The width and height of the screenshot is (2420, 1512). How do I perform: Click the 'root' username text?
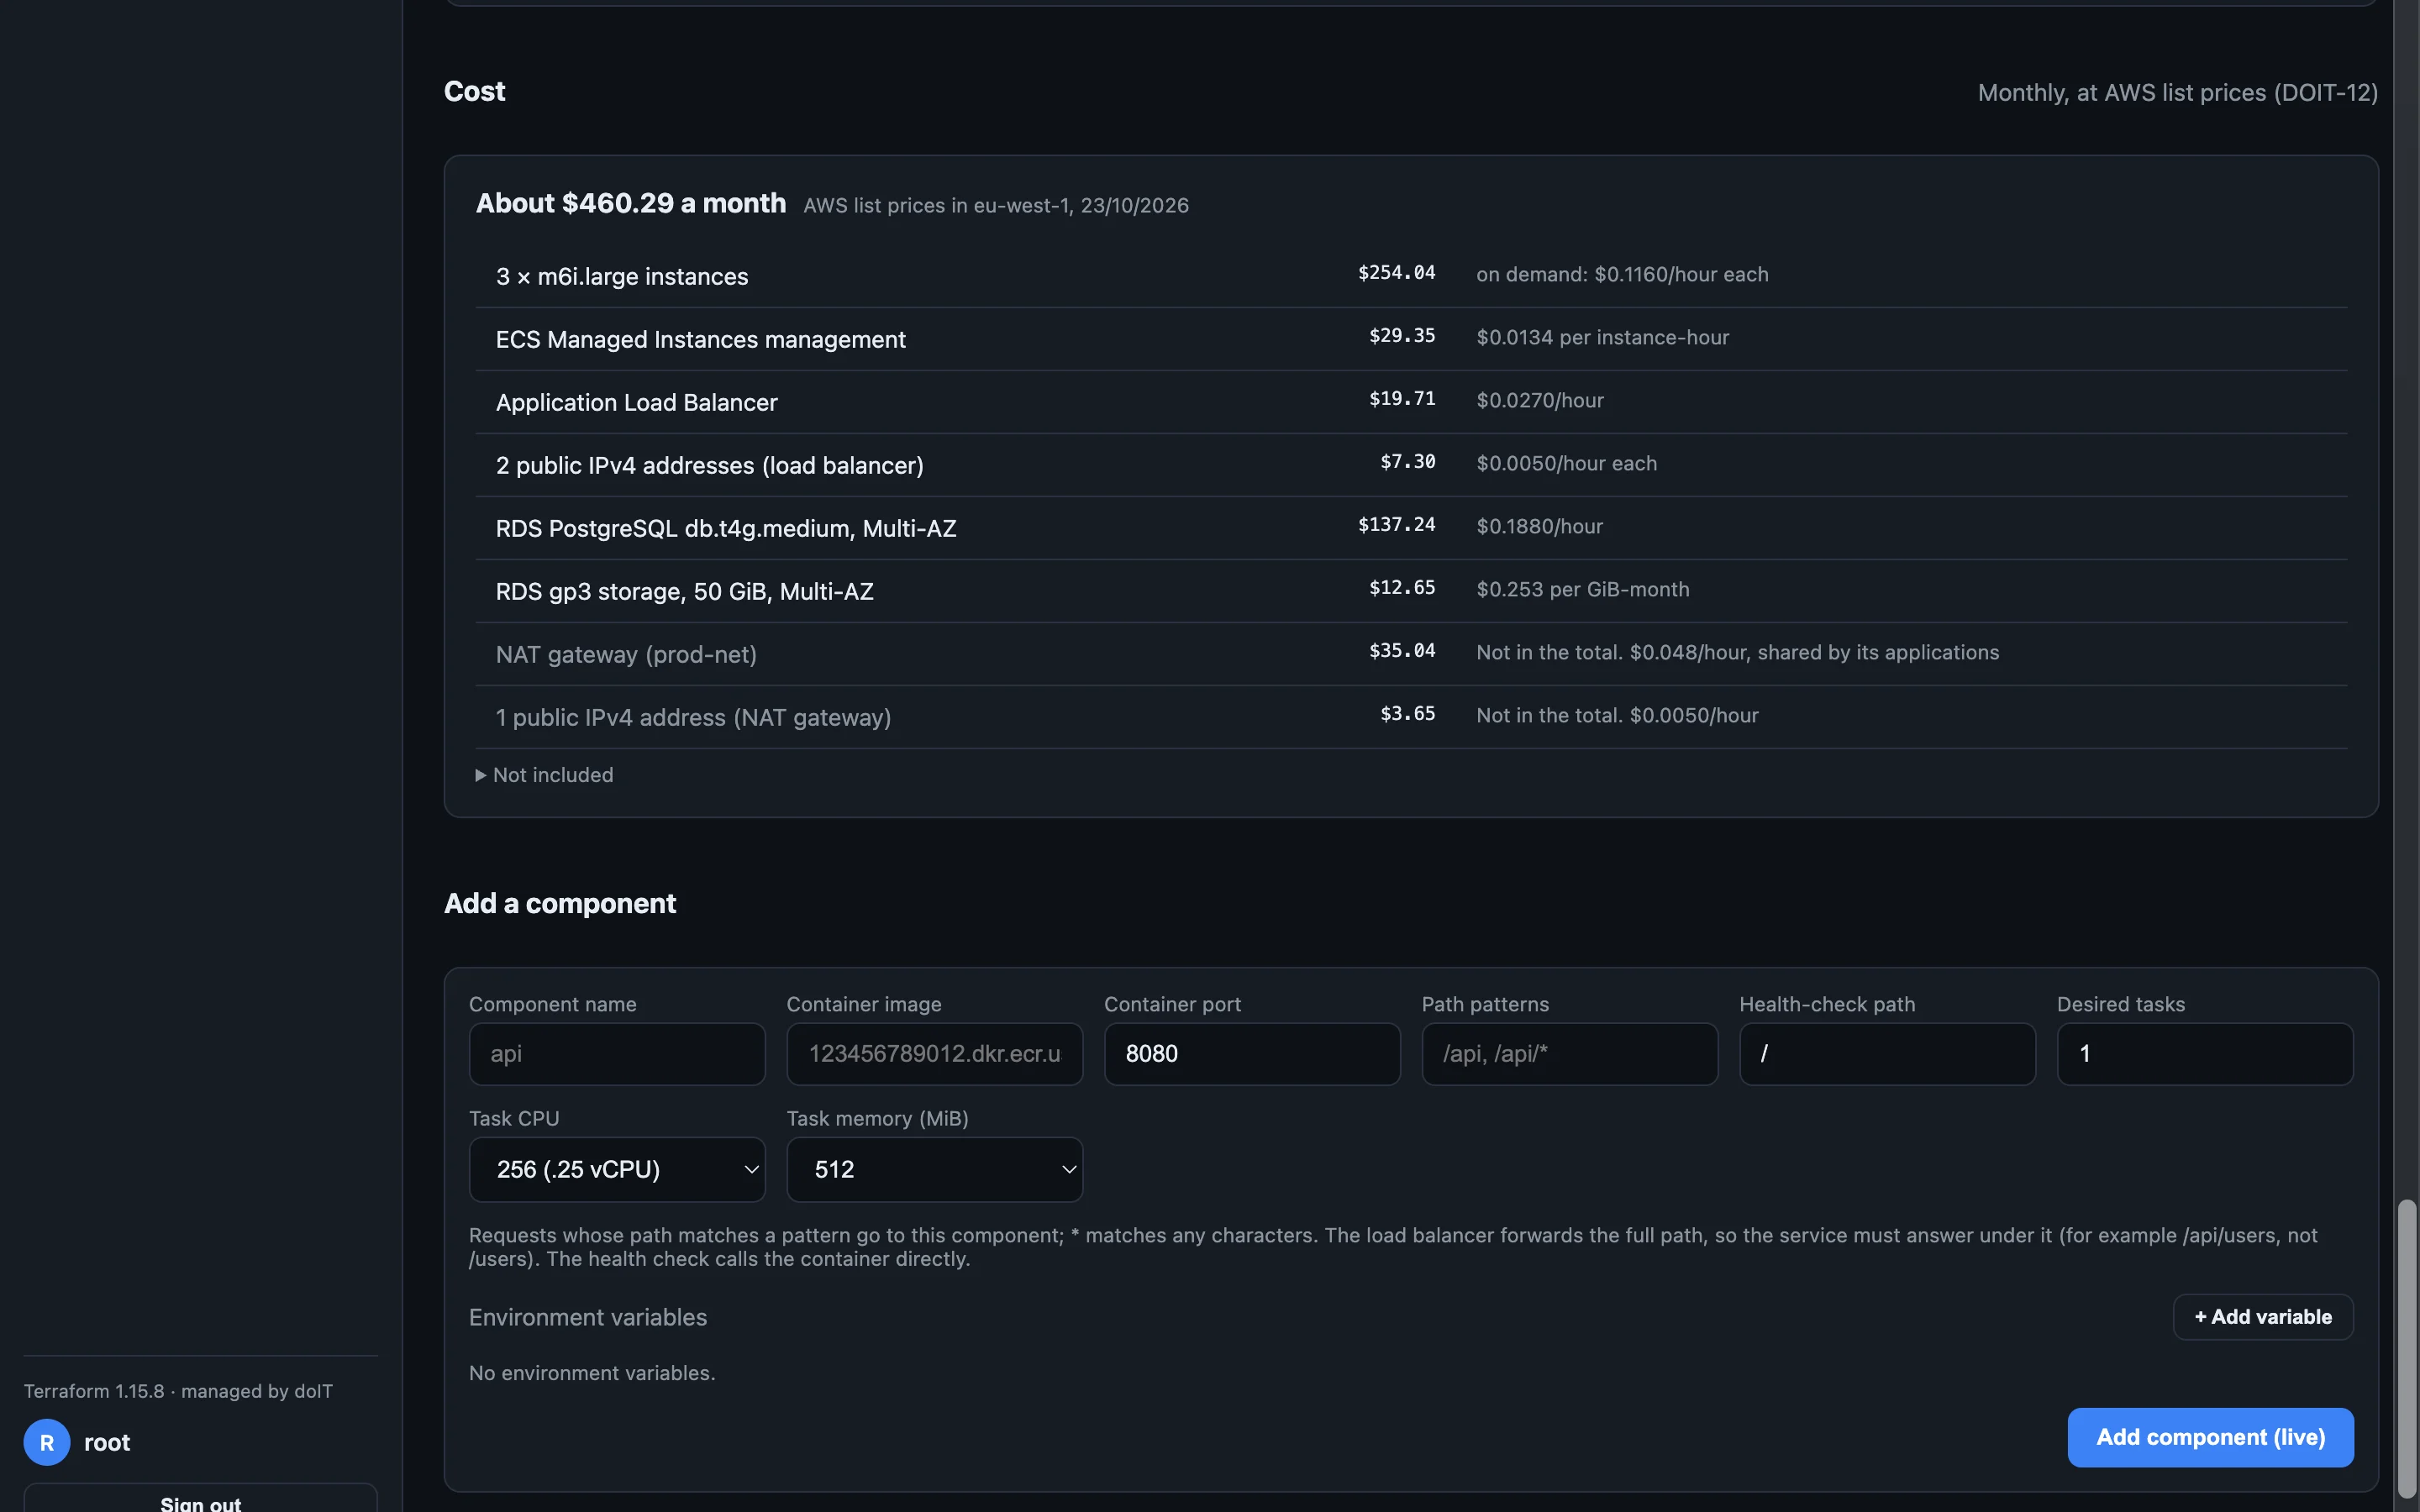pyautogui.click(x=107, y=1442)
